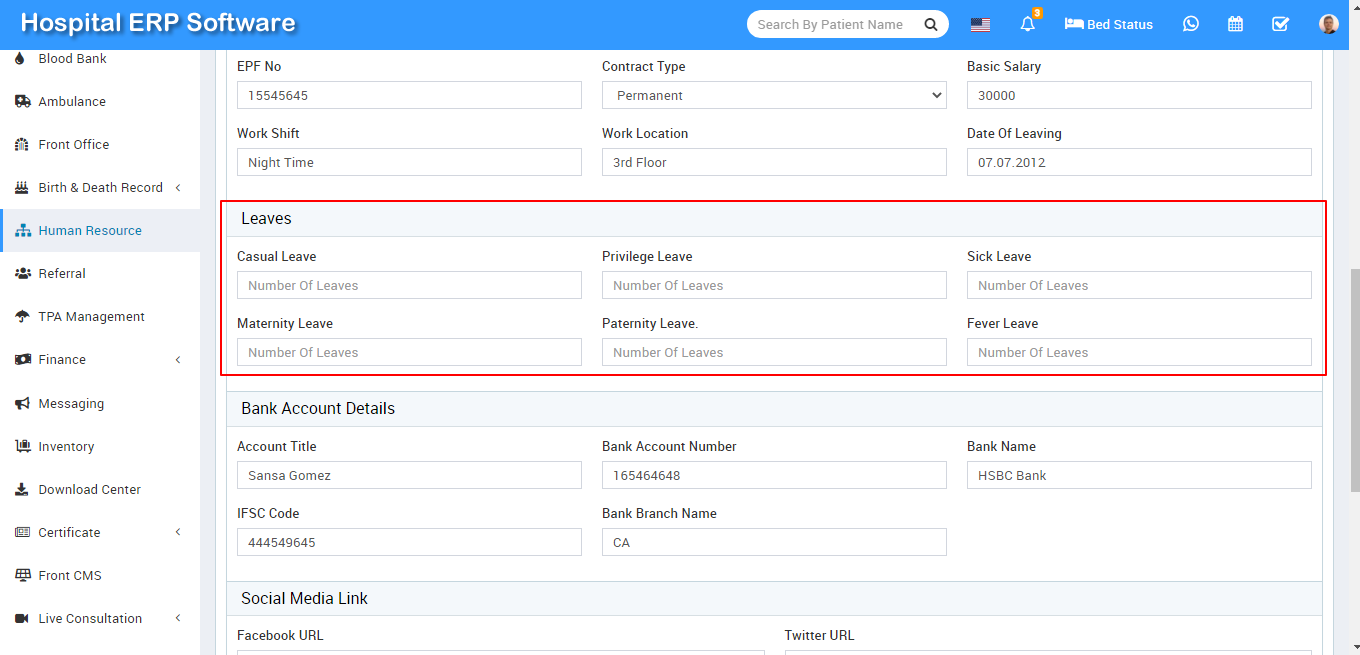Open Human Resource in the sidebar
This screenshot has height=655, width=1360.
(90, 231)
